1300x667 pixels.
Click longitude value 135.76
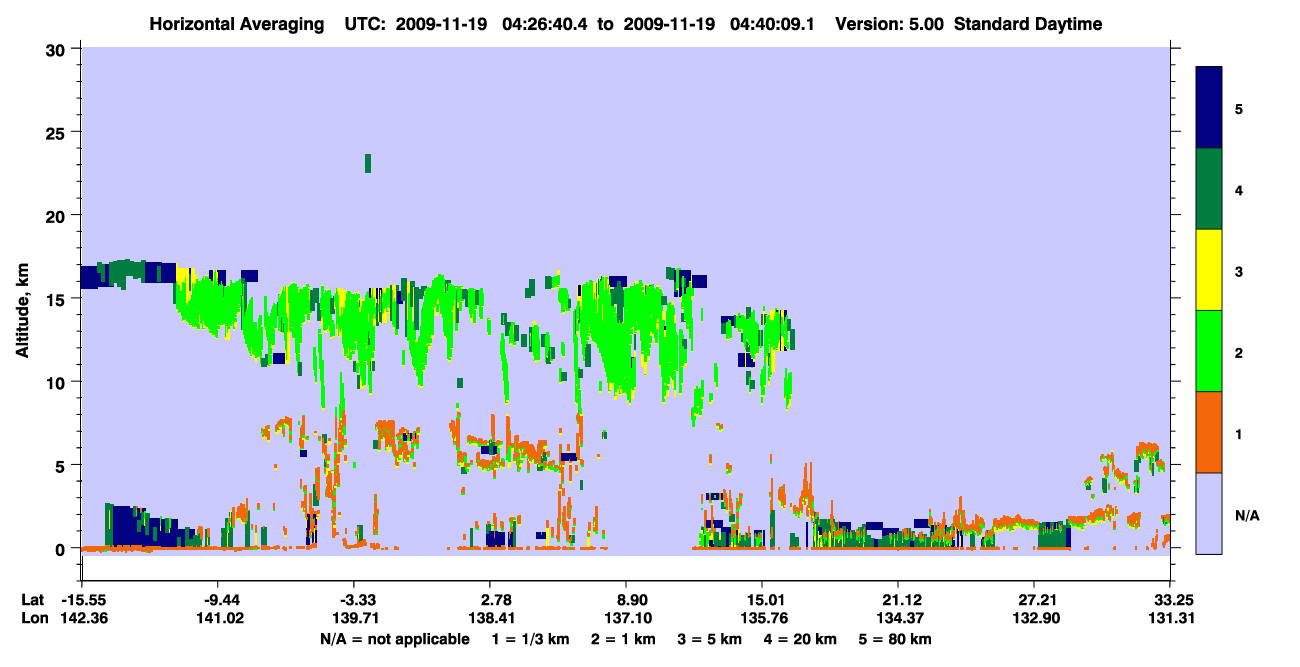pyautogui.click(x=762, y=618)
